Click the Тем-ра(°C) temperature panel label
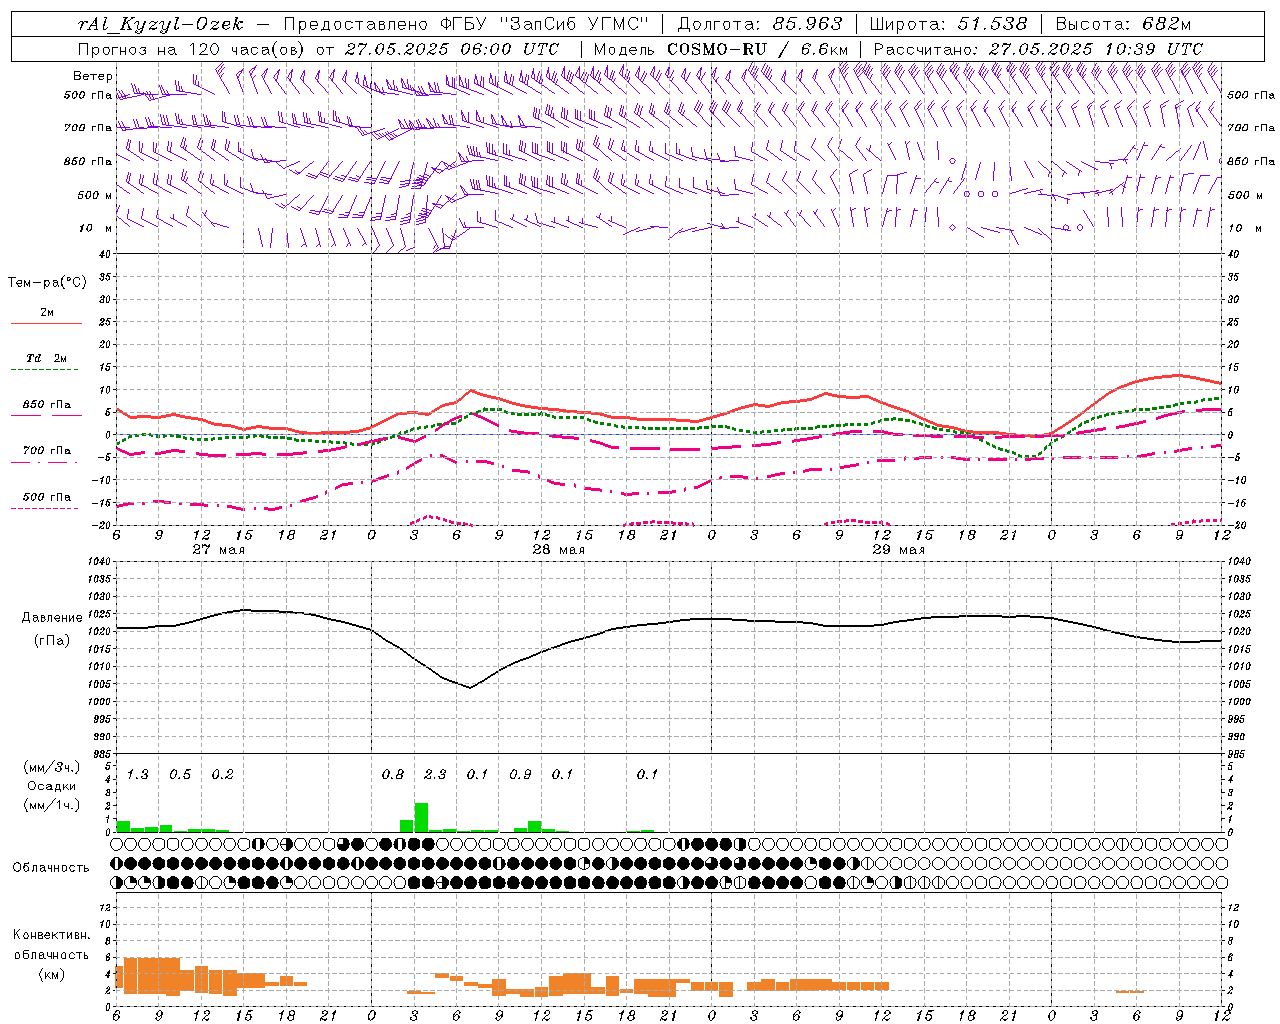1280x1024 pixels. tap(47, 283)
